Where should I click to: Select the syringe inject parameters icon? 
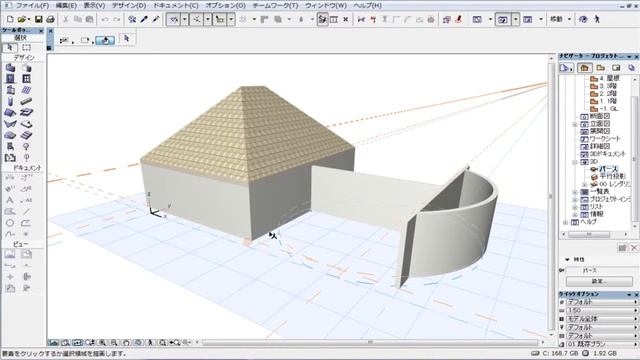156,19
